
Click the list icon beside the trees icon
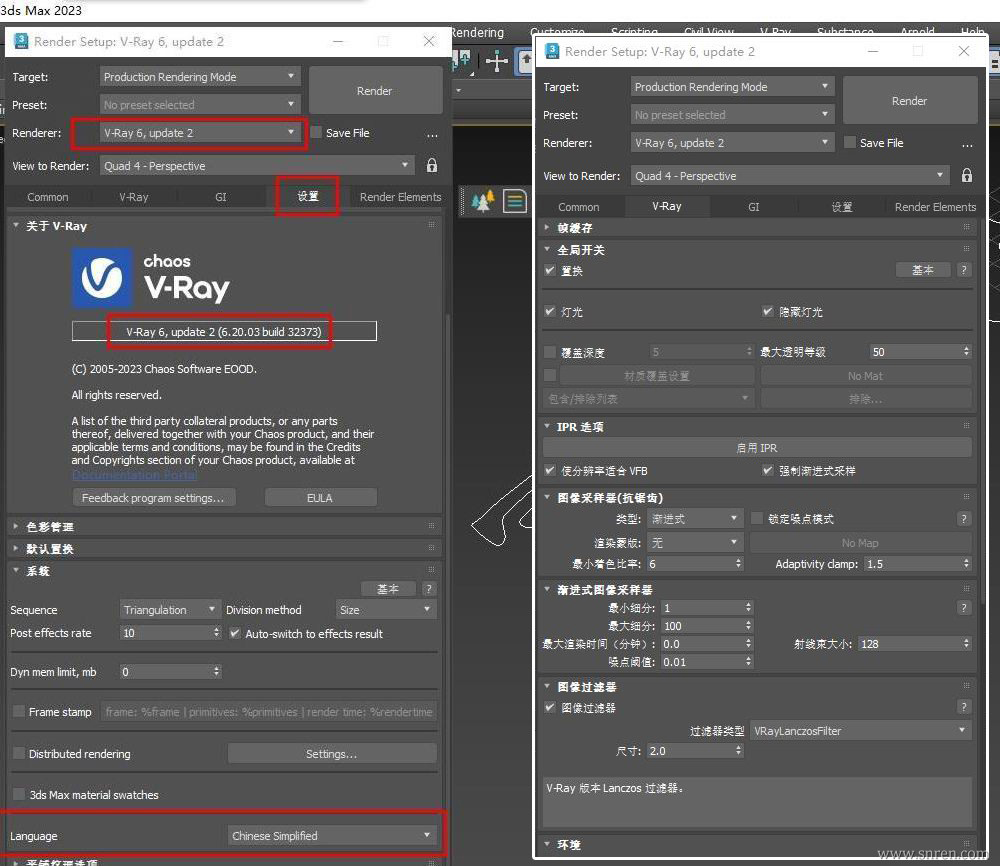(x=515, y=202)
